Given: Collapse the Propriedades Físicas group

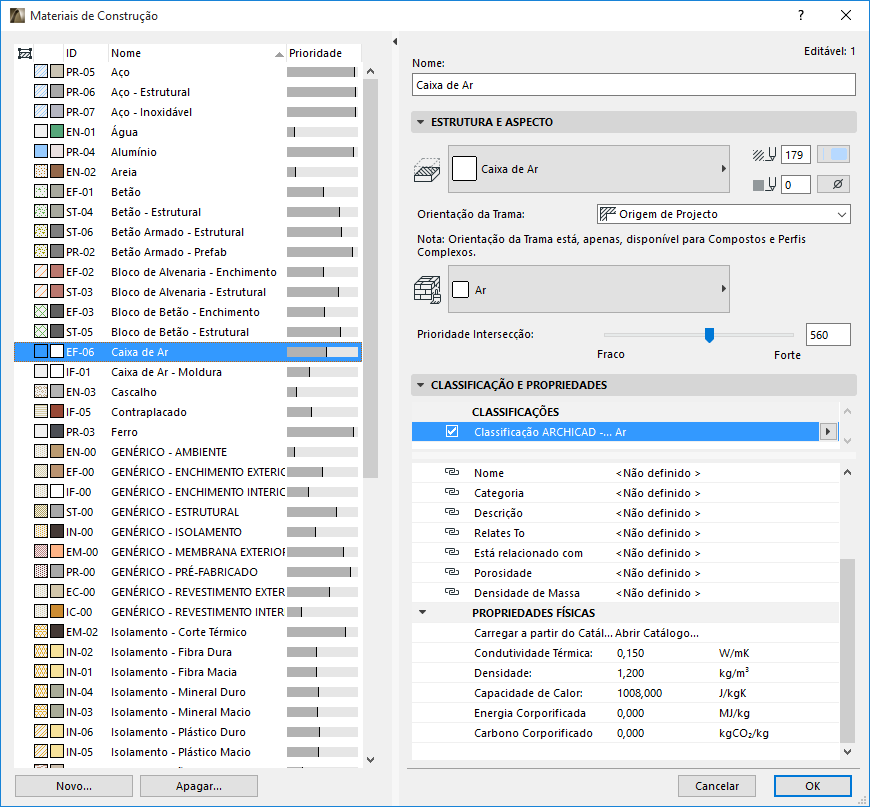Looking at the screenshot, I should [x=422, y=612].
